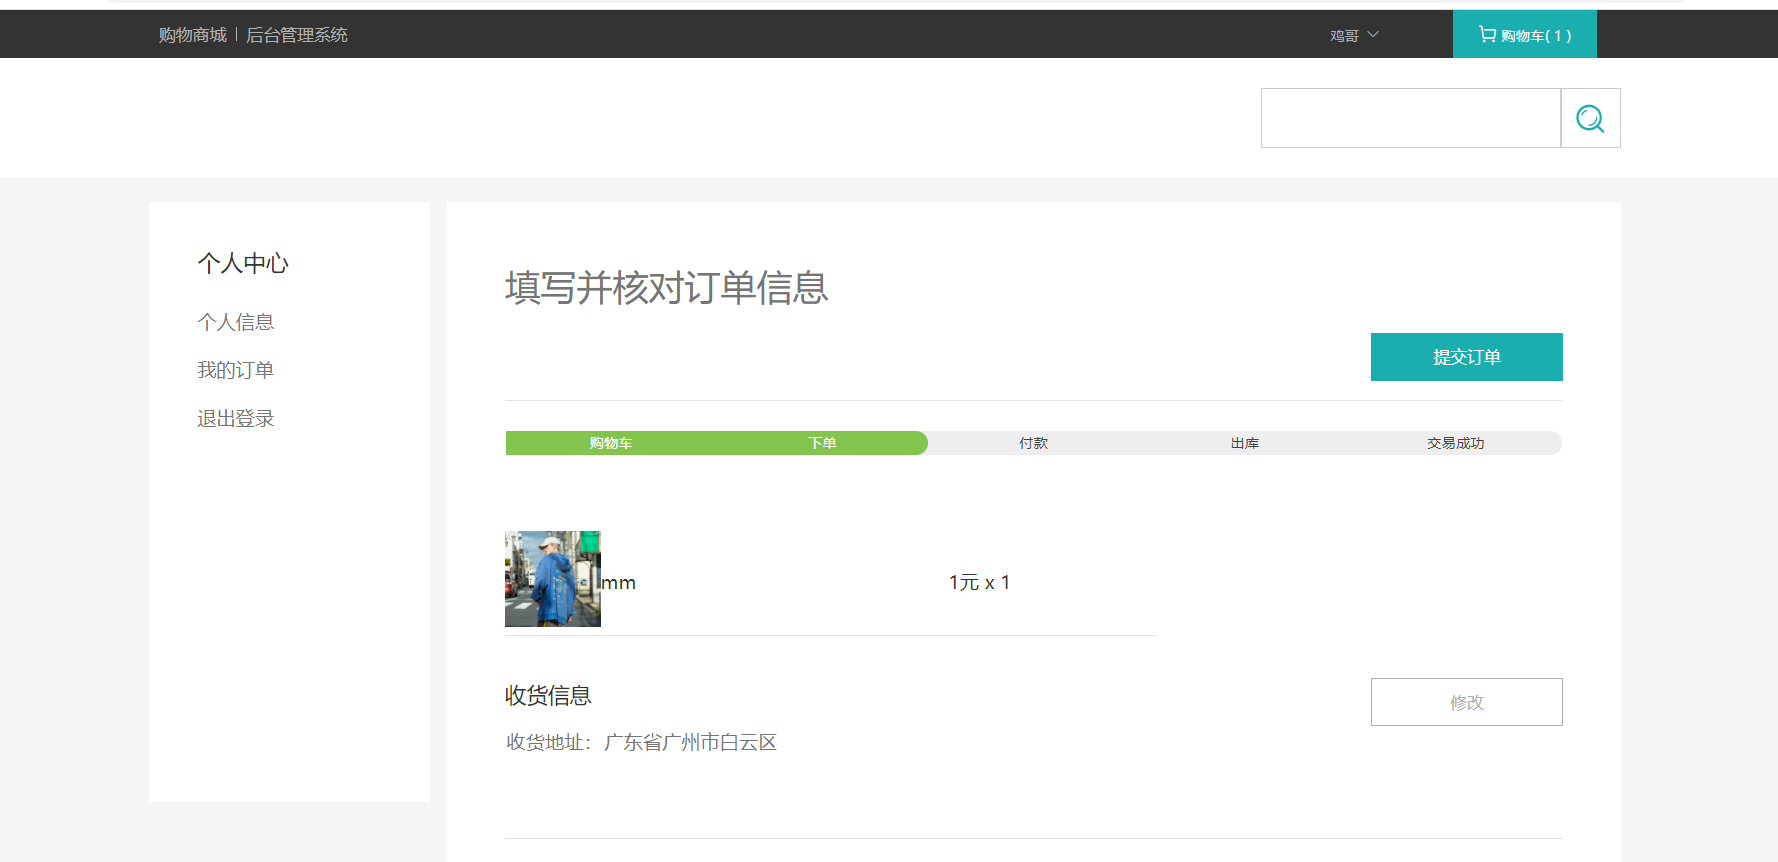Screen dimensions: 1778x862
Task: Click the 个人中心 sidebar heading
Action: click(243, 263)
